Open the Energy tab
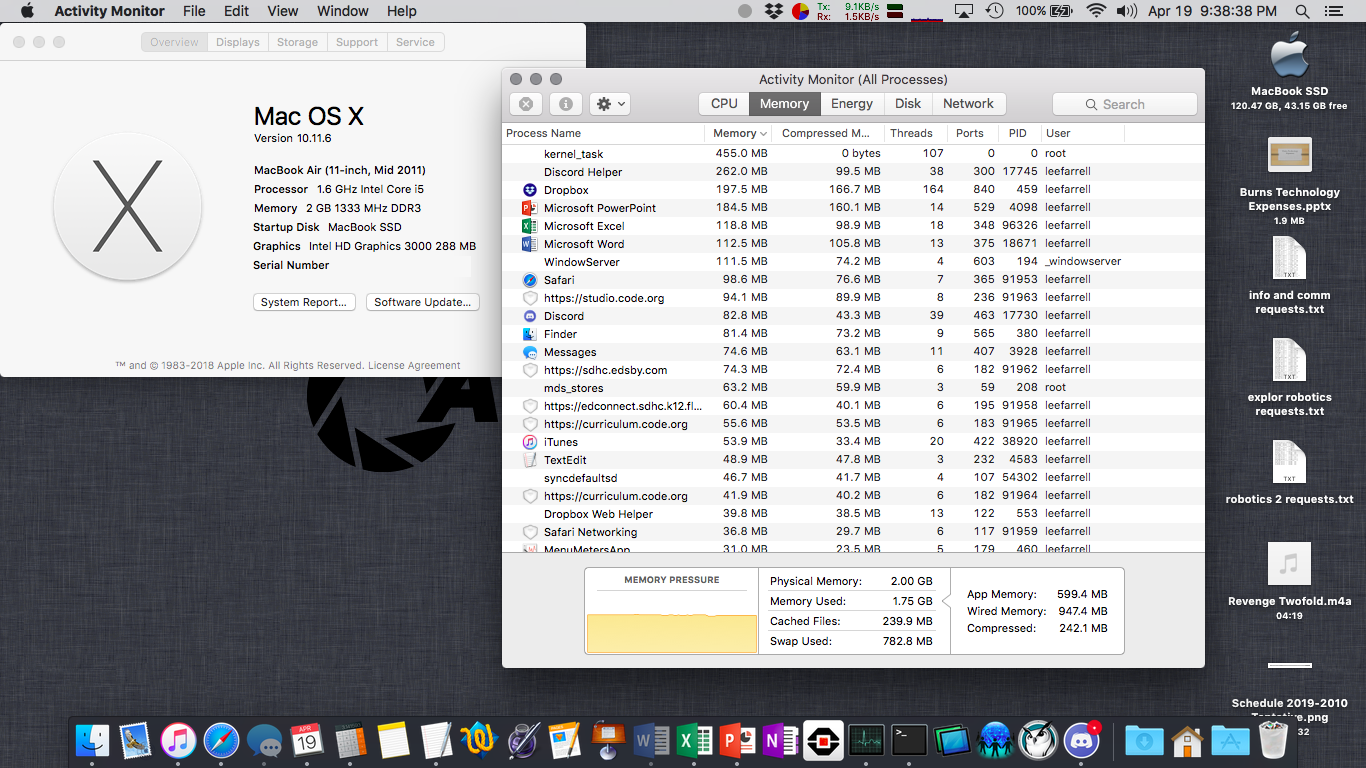Screen dimensions: 1366x768 point(852,104)
